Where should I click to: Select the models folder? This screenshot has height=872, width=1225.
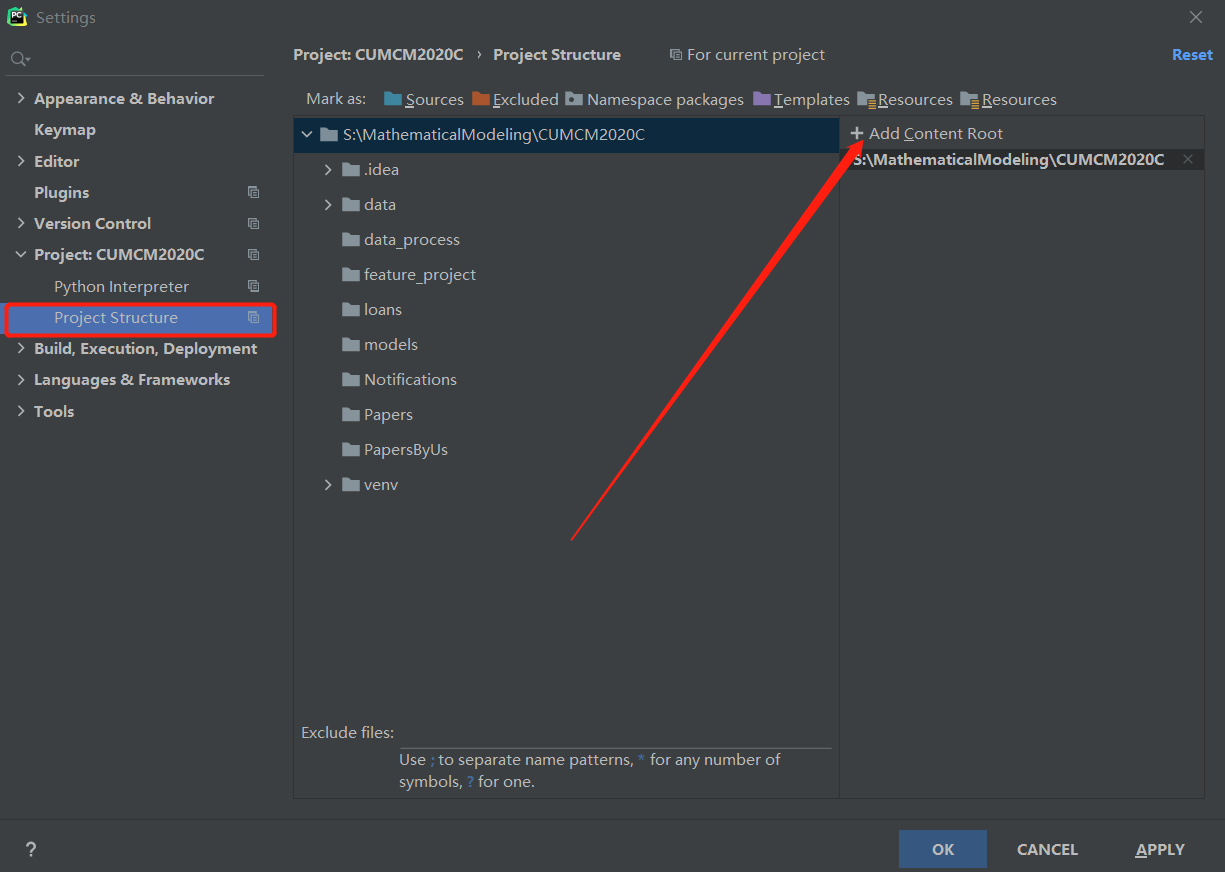tap(379, 344)
